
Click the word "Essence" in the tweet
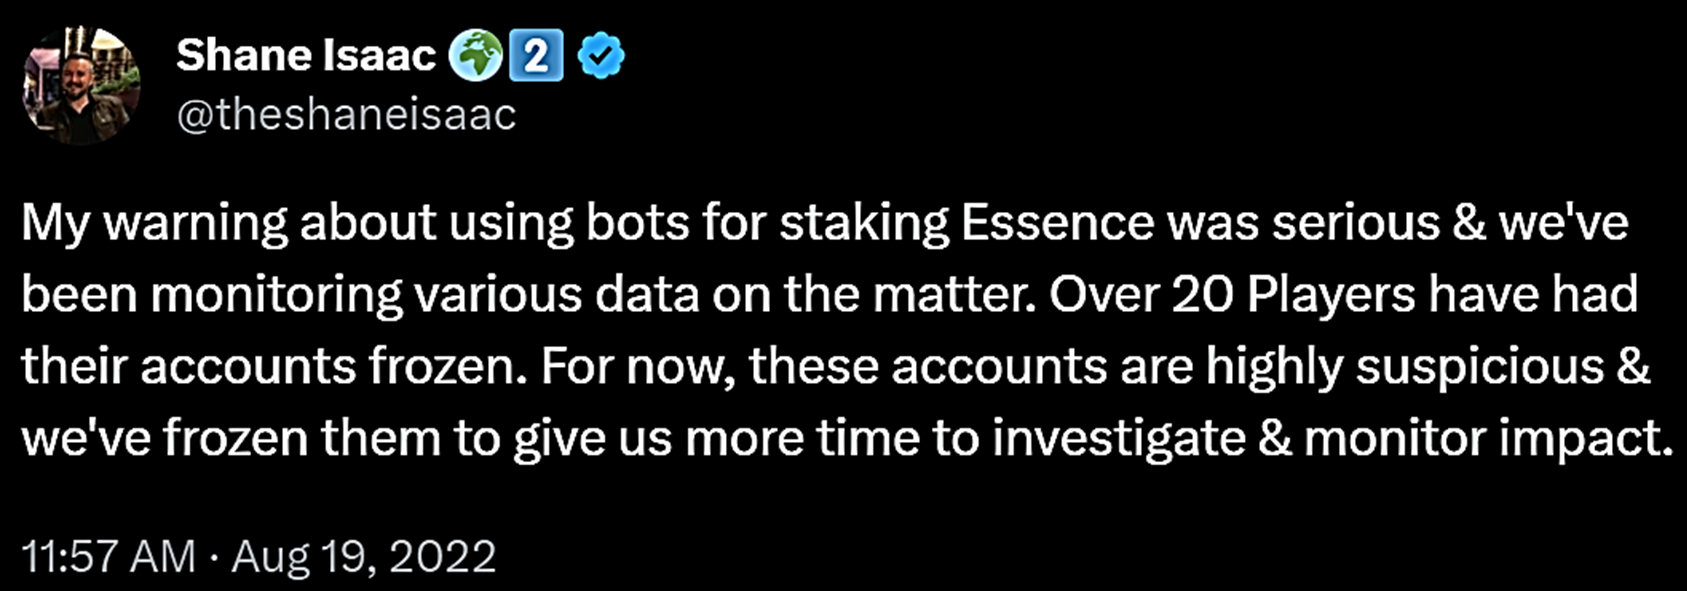click(x=1057, y=223)
